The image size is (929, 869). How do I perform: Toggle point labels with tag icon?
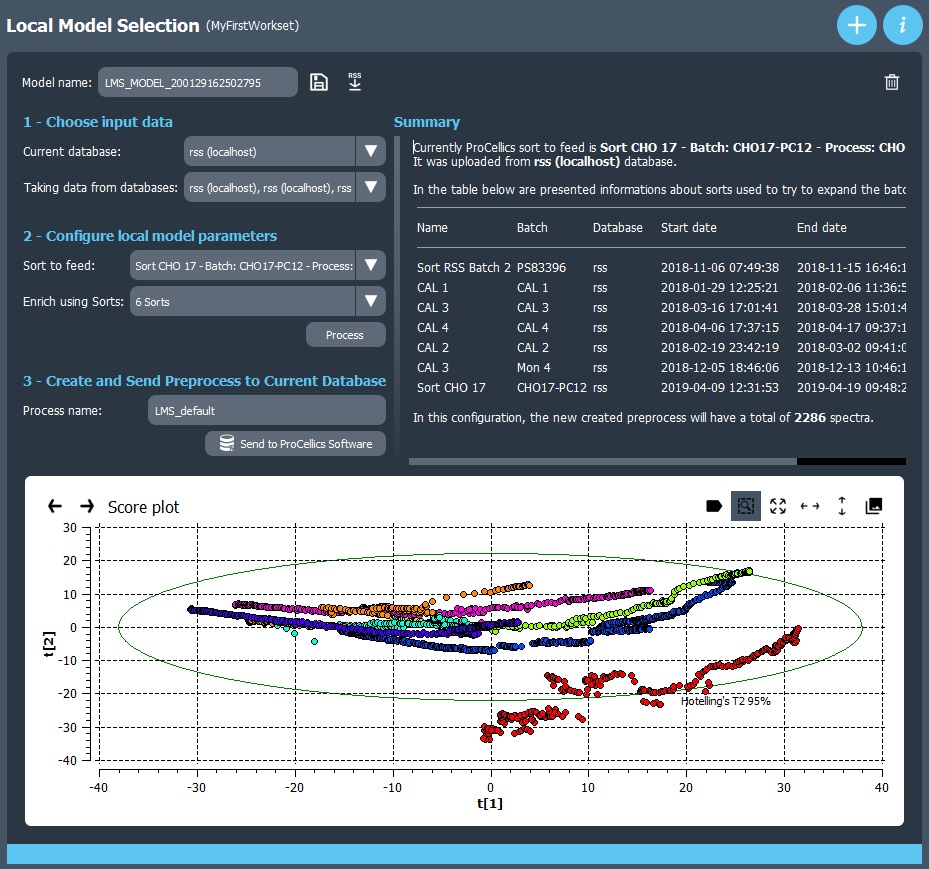point(714,506)
